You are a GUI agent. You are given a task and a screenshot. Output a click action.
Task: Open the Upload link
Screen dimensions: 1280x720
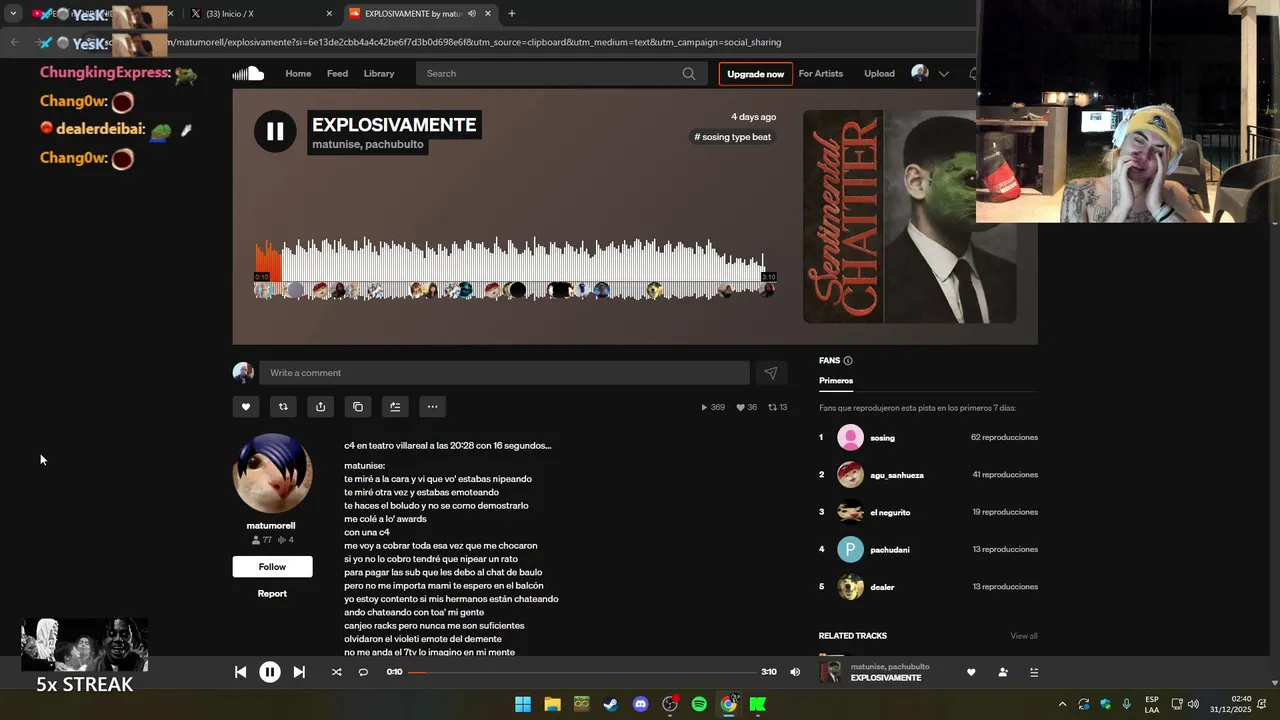click(x=879, y=73)
